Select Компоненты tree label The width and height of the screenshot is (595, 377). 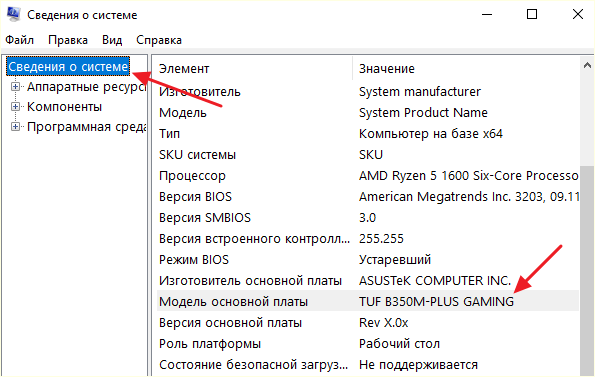pos(64,107)
